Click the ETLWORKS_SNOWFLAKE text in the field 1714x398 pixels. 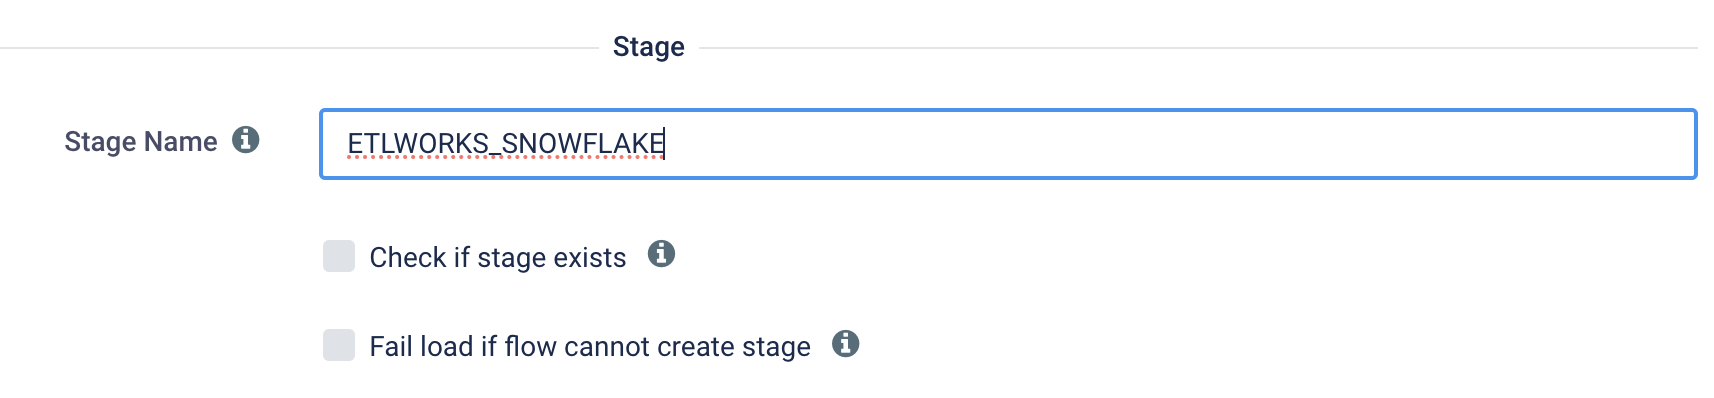(x=506, y=144)
